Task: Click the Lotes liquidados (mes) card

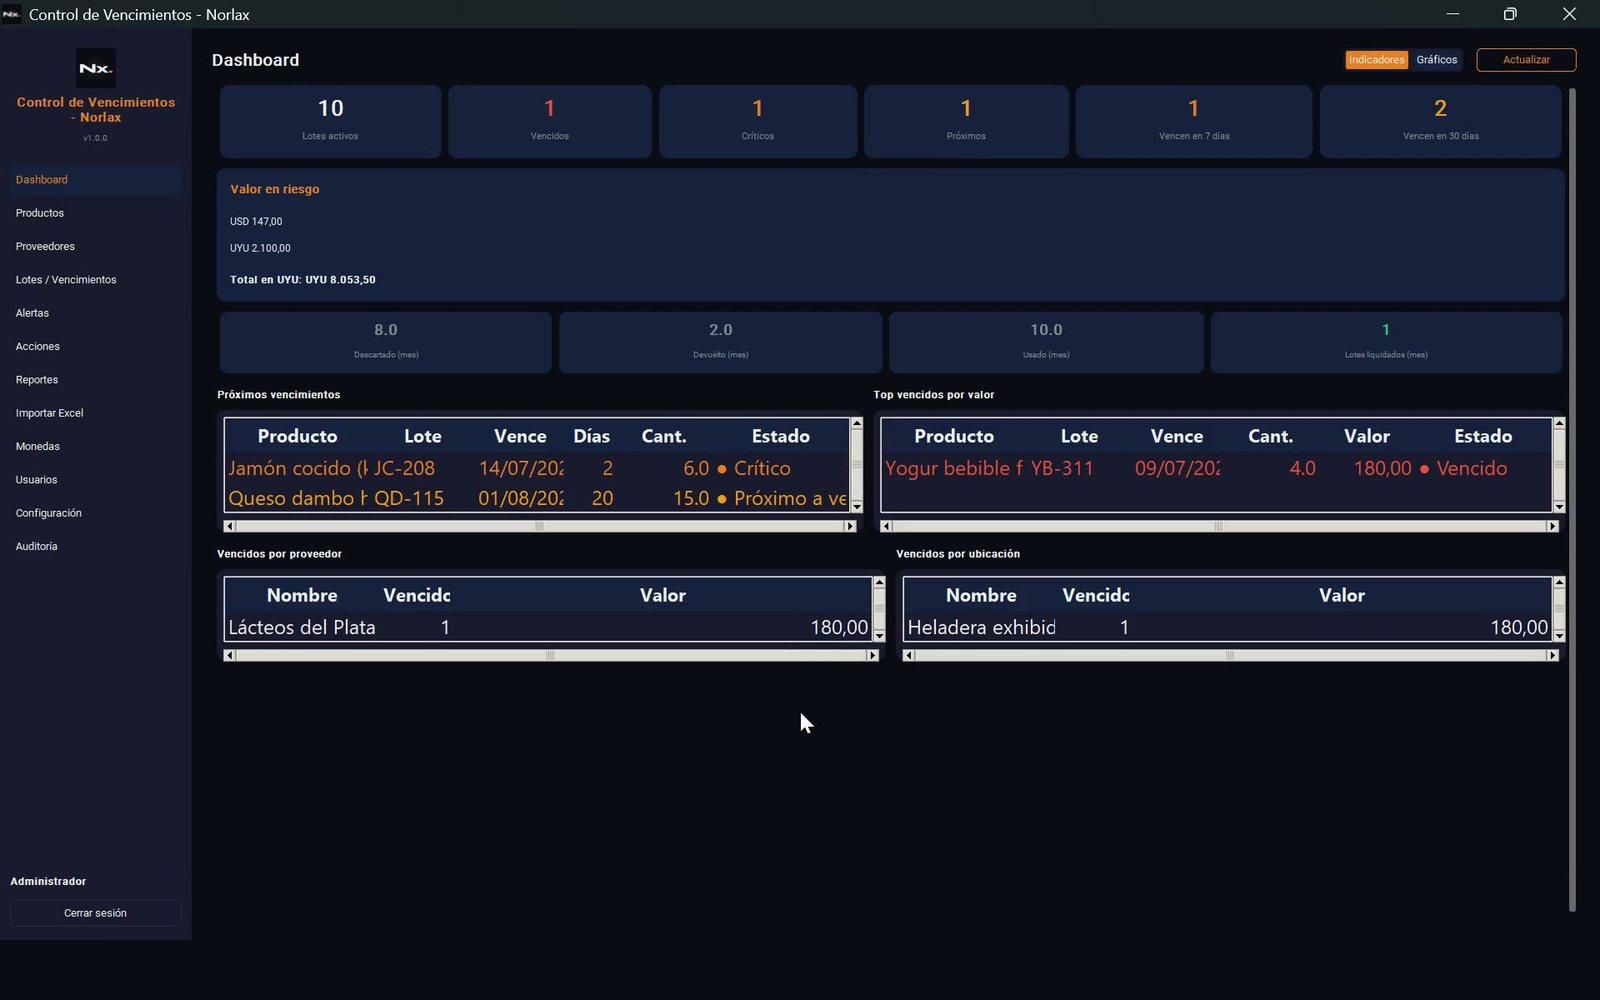Action: pos(1386,342)
